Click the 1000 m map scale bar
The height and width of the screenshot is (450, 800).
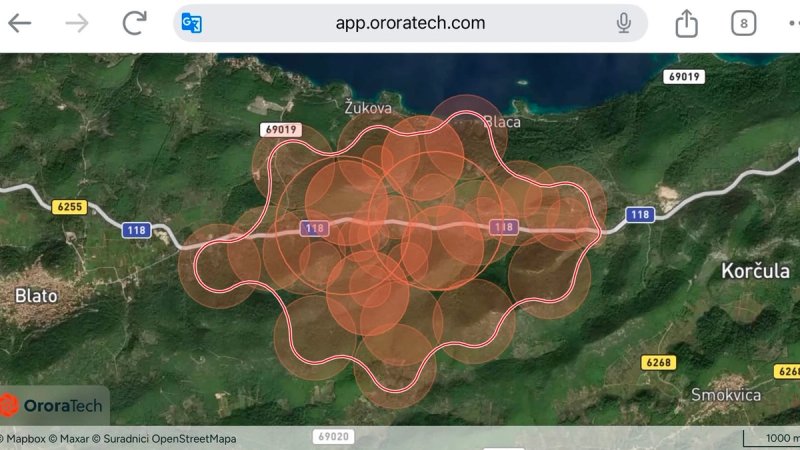click(x=771, y=438)
